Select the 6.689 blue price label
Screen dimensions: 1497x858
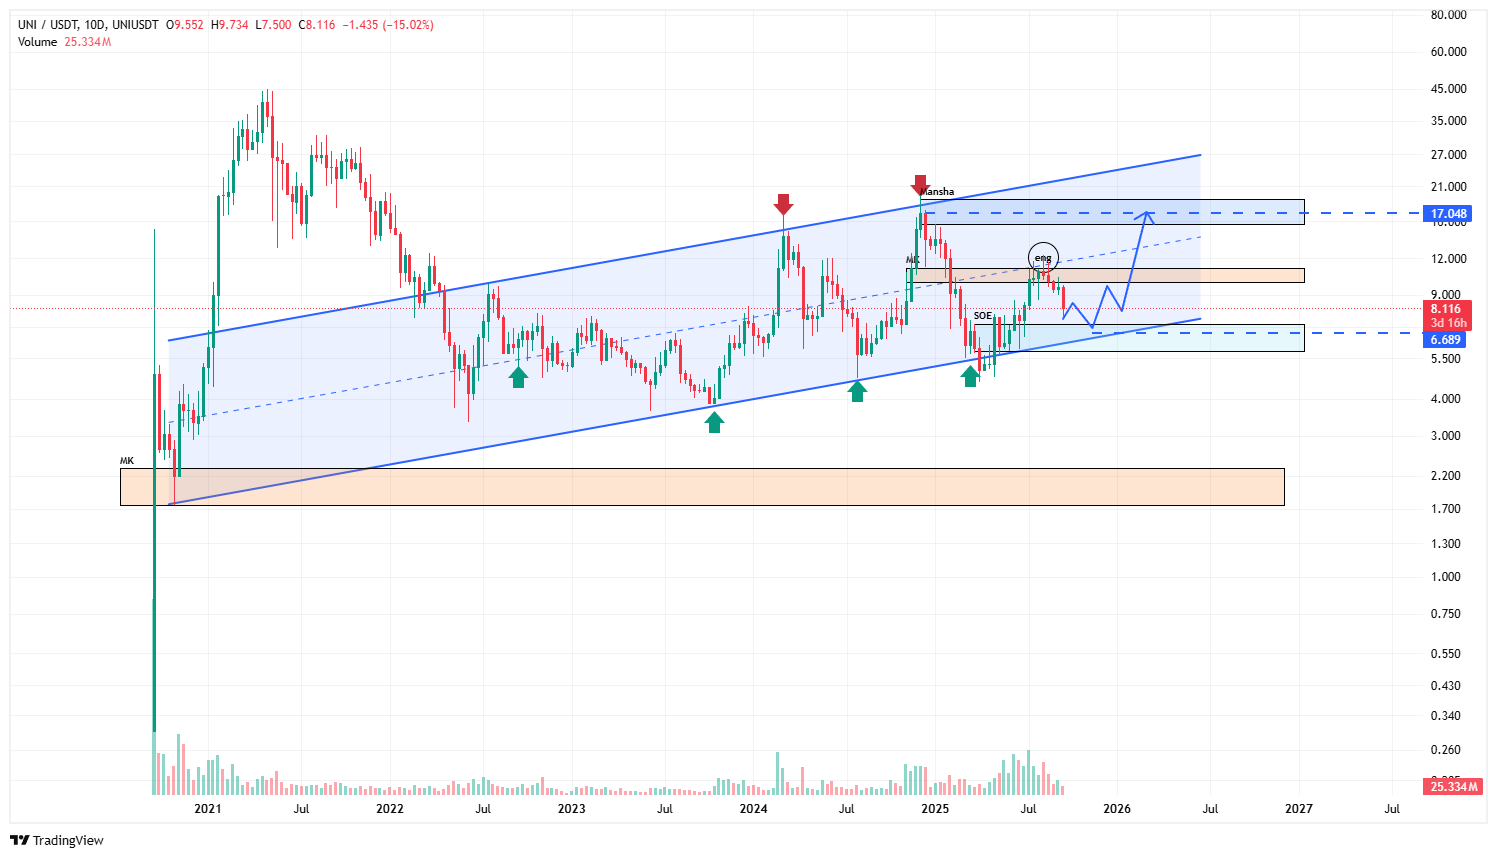pyautogui.click(x=1445, y=340)
